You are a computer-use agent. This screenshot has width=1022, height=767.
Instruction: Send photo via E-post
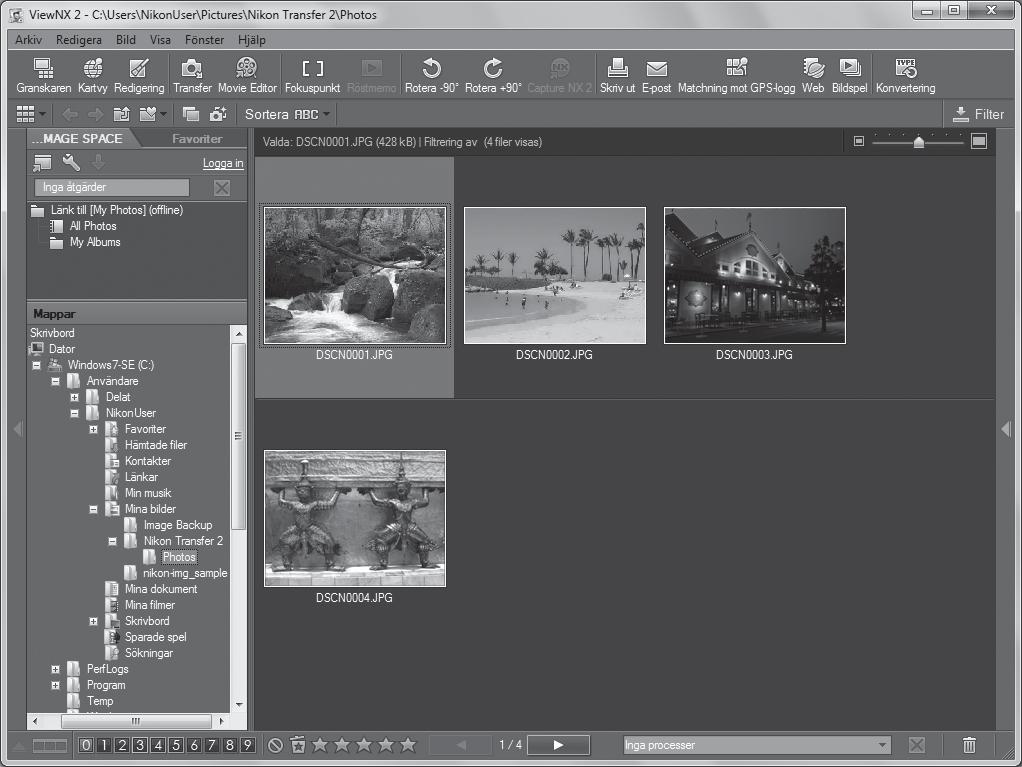point(656,76)
